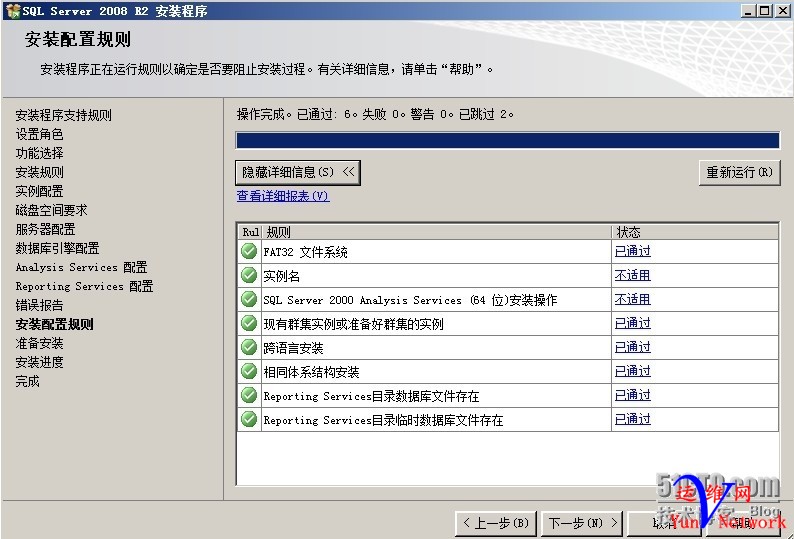Screen dimensions: 794x539
Task: Open 已通过 status link for FAT32 文件系统
Action: 632,251
